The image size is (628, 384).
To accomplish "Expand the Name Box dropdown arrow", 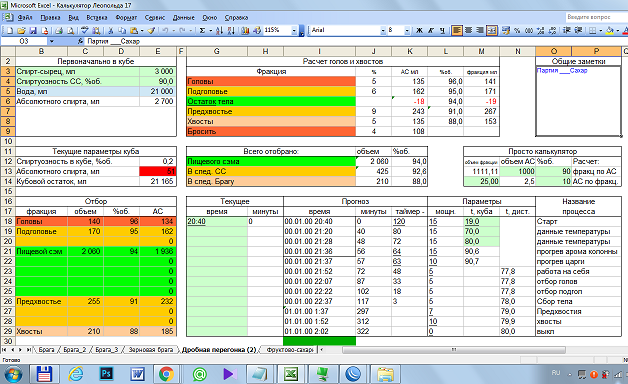I will pos(52,41).
